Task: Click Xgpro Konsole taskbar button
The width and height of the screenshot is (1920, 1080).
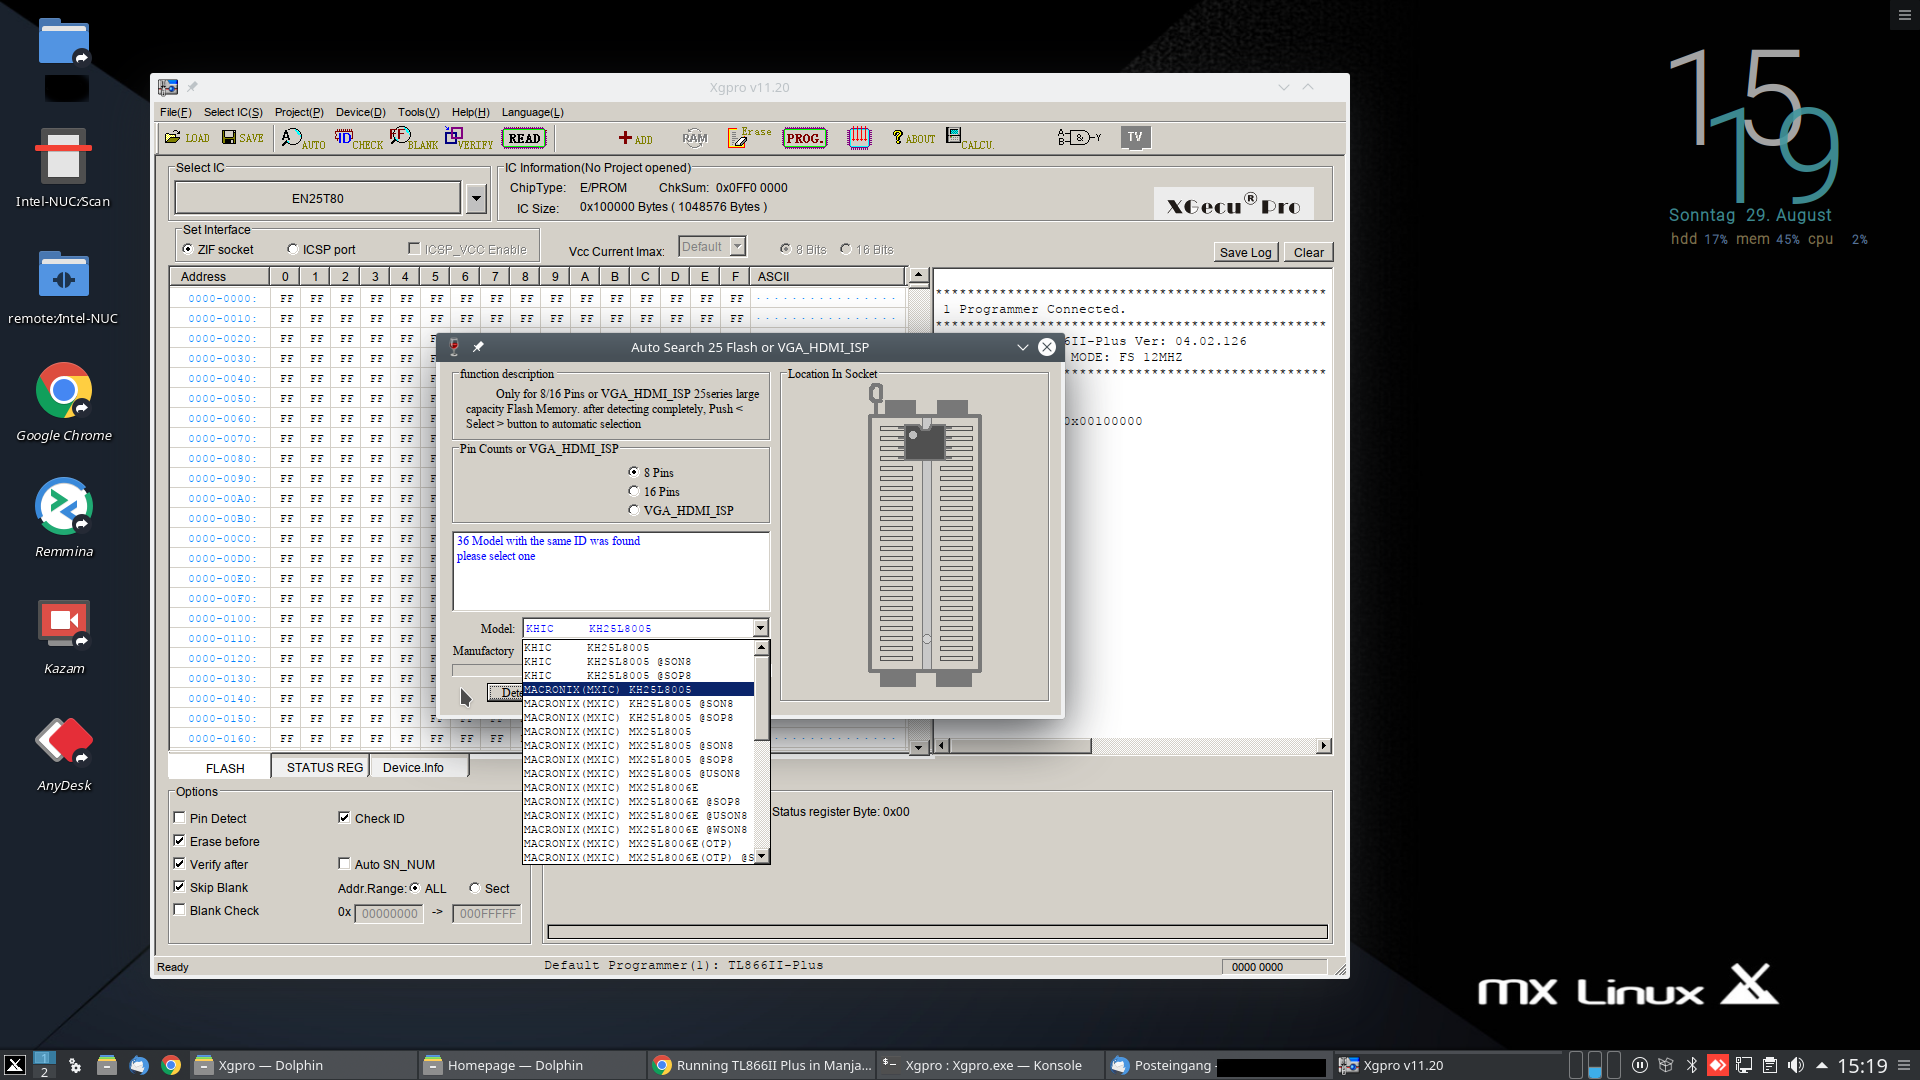Action: tap(991, 1065)
